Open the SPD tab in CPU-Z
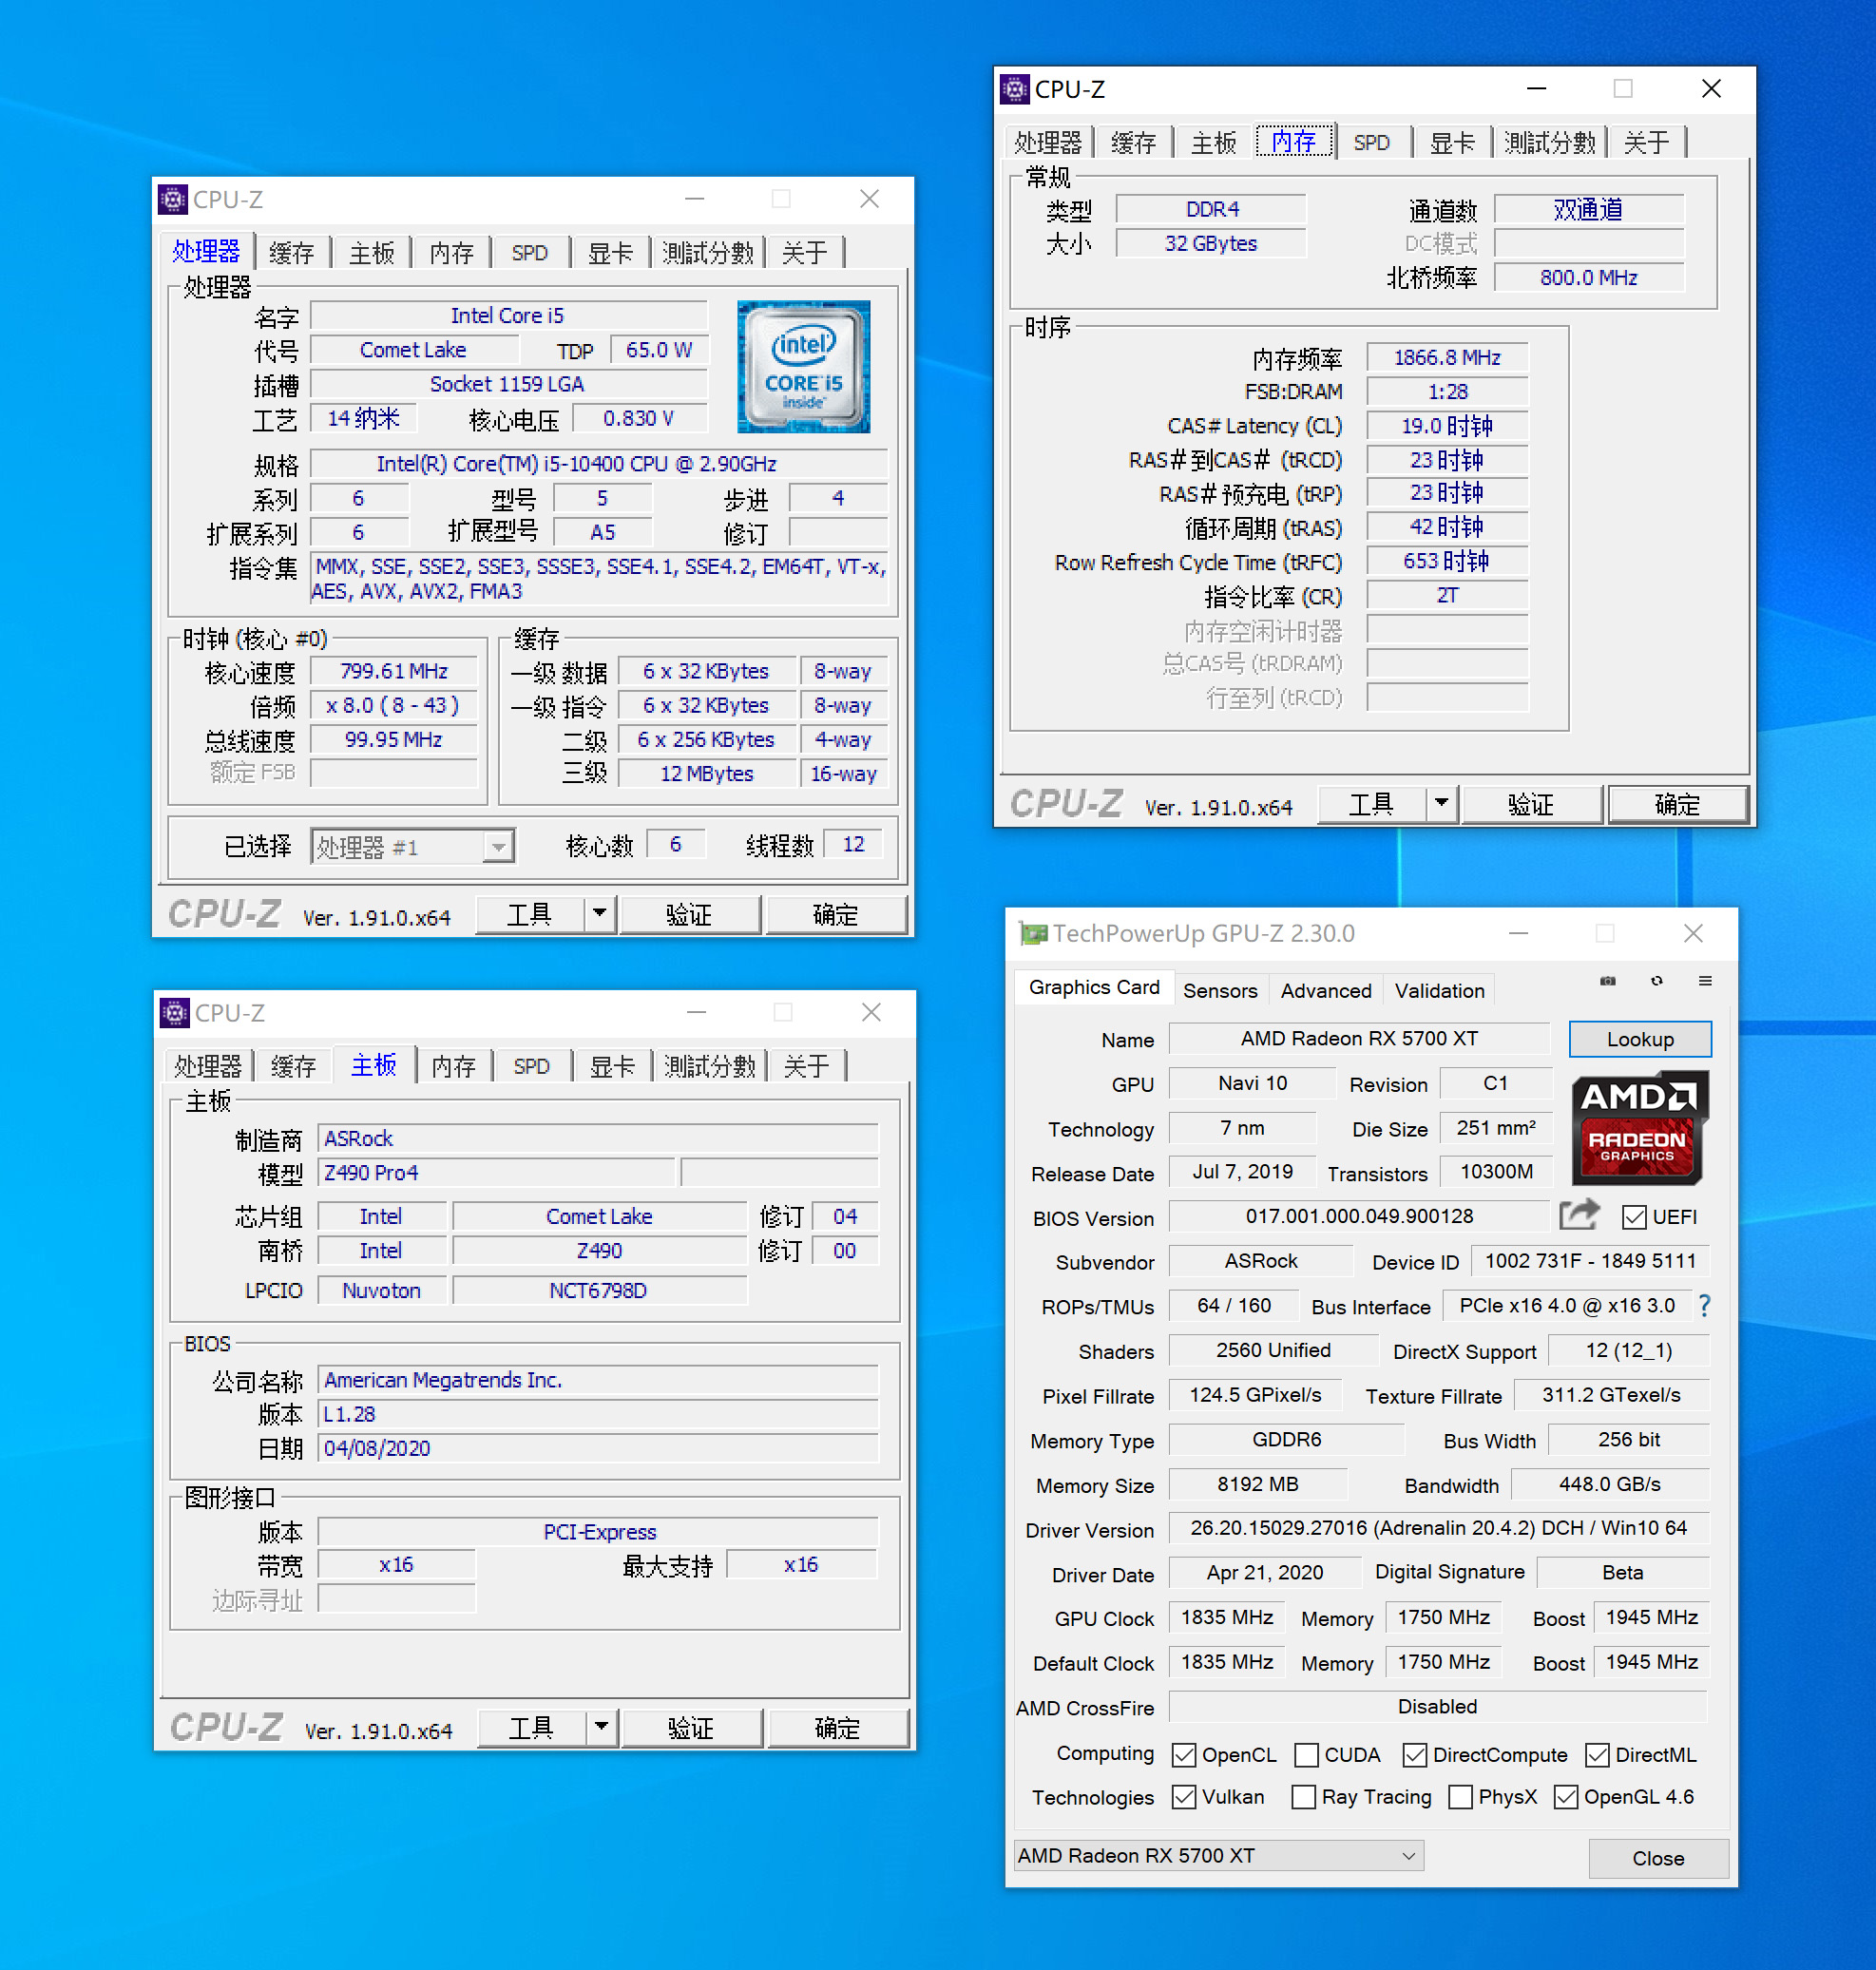Viewport: 1876px width, 1970px height. pos(531,252)
